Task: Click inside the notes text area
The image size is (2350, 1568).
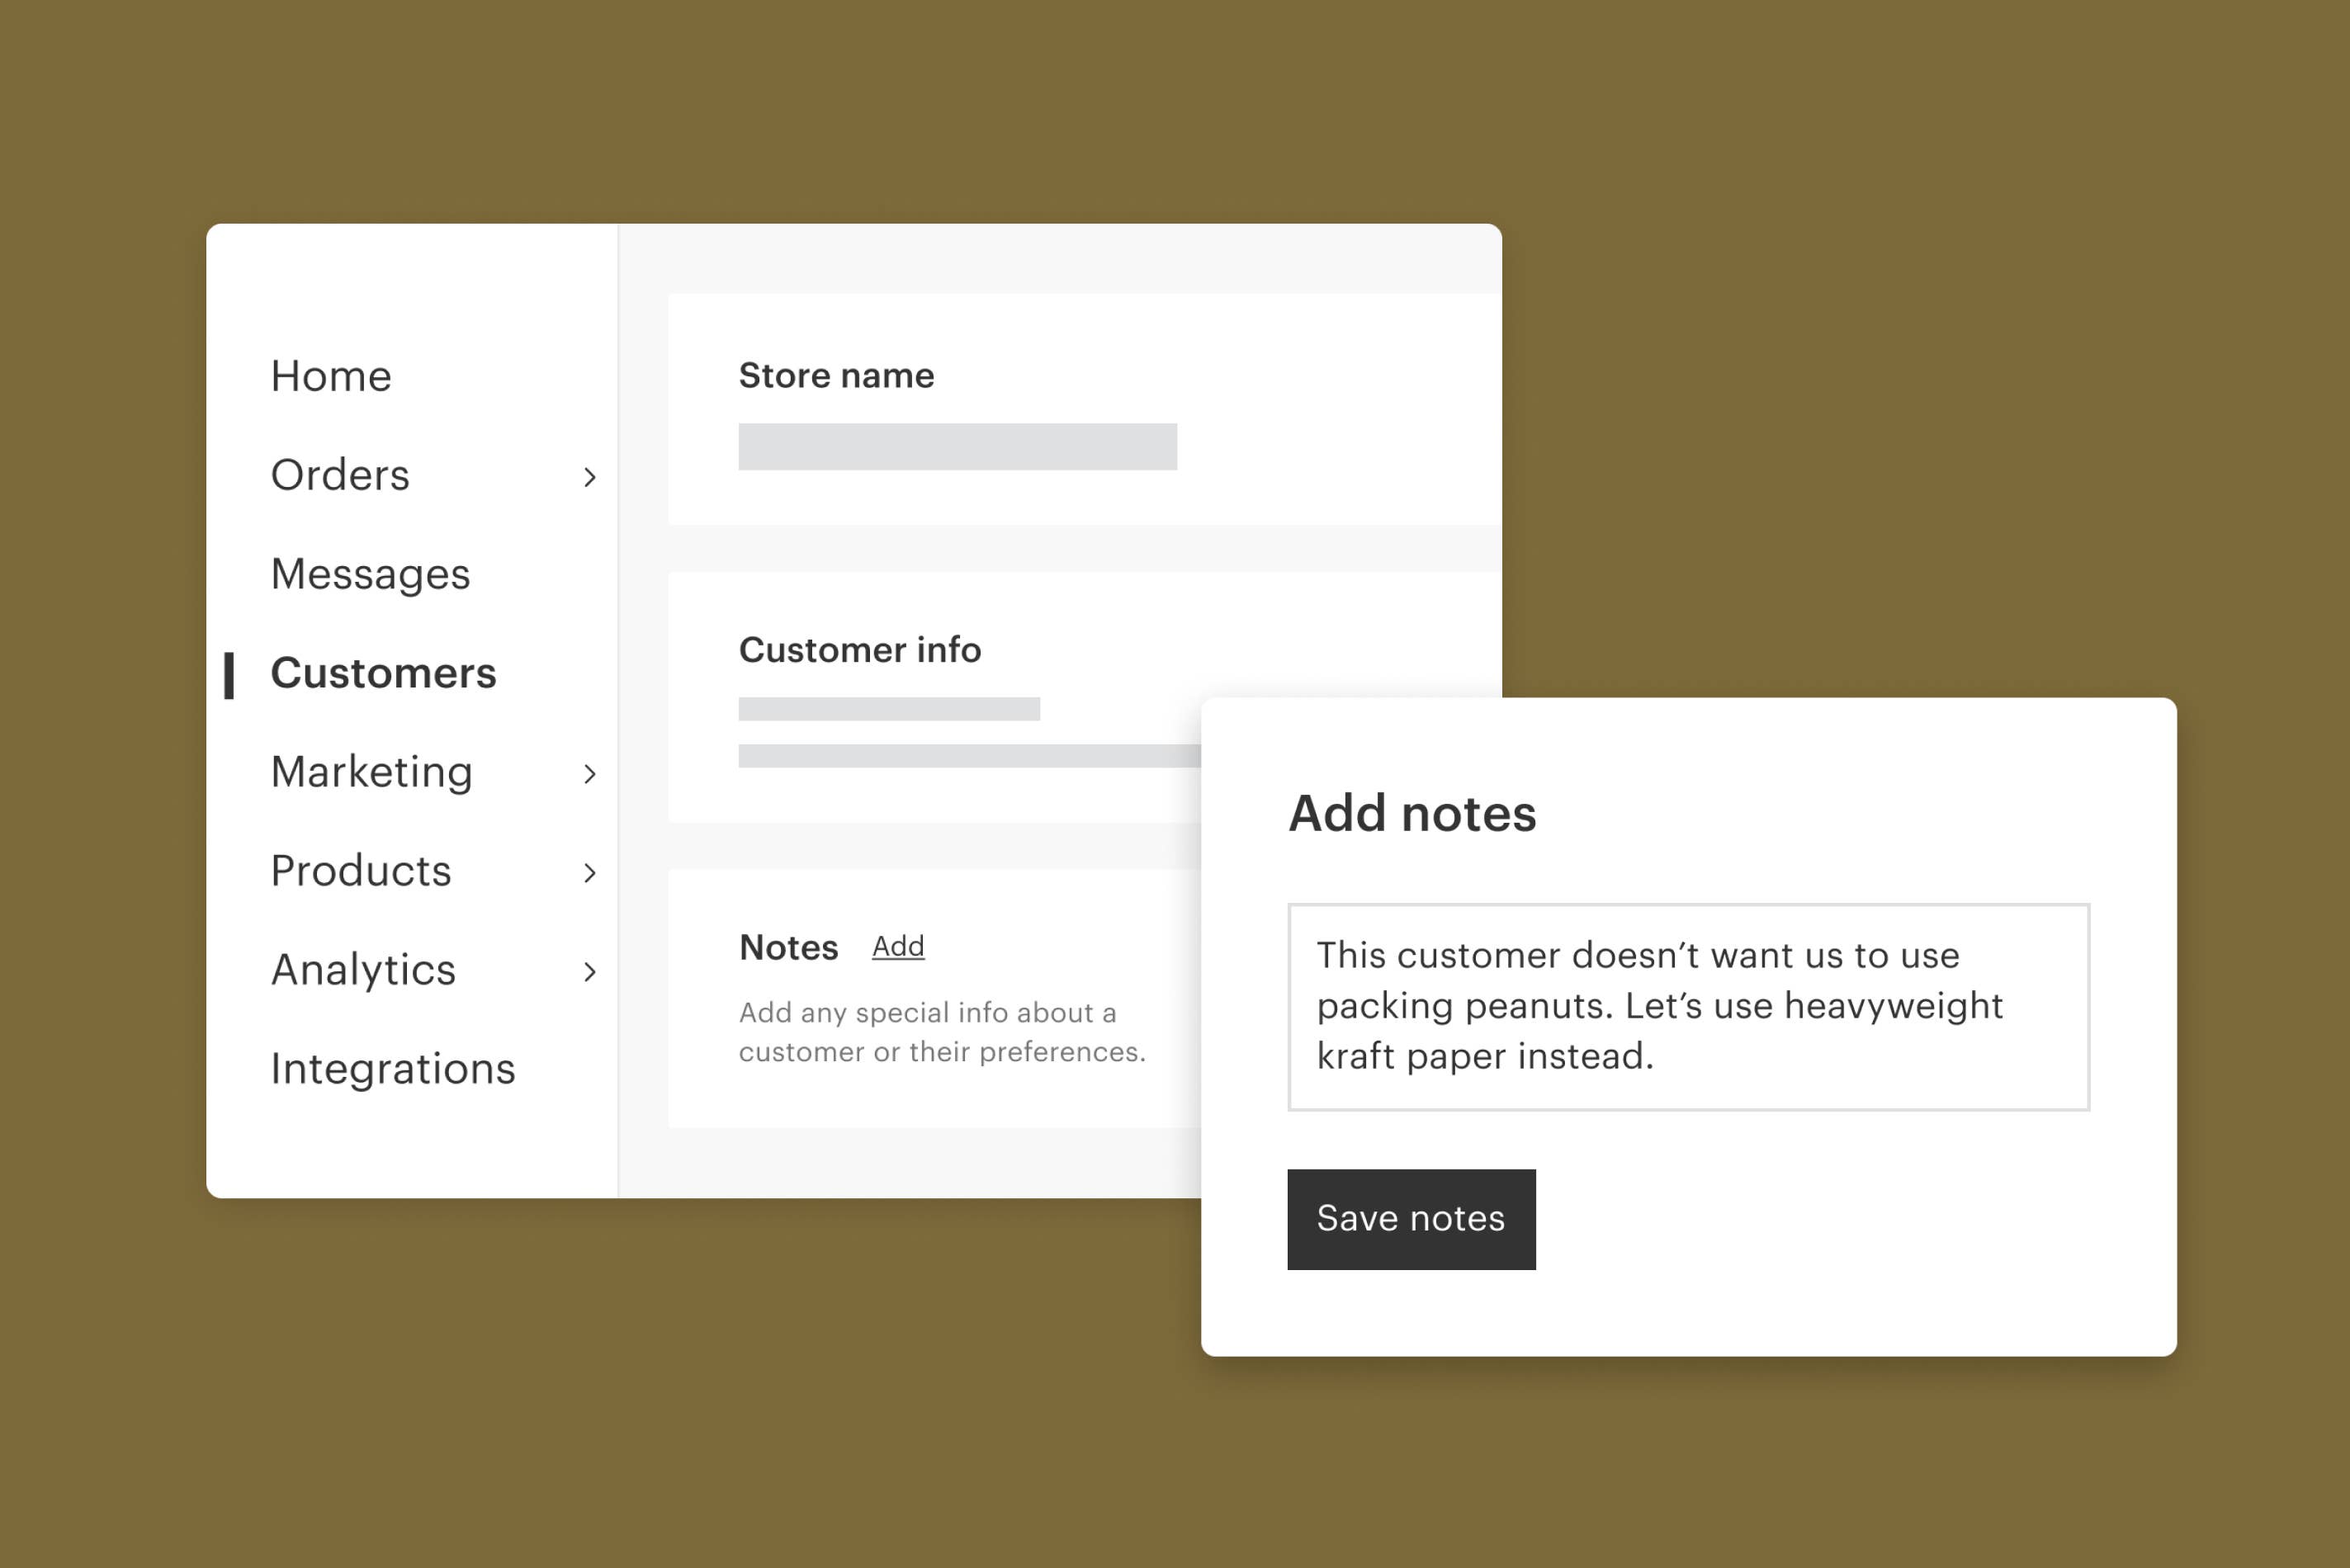Action: point(1688,1007)
